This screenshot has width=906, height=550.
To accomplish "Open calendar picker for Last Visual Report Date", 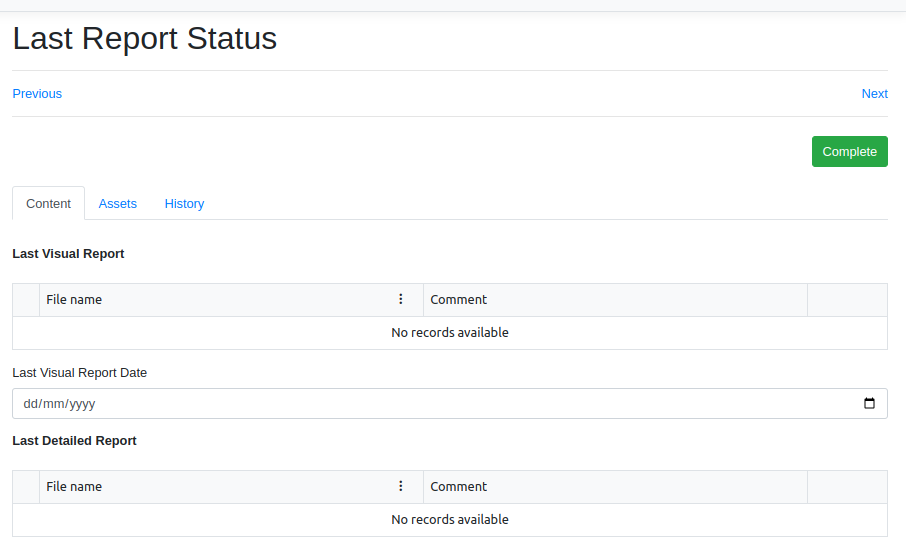I will tap(869, 404).
